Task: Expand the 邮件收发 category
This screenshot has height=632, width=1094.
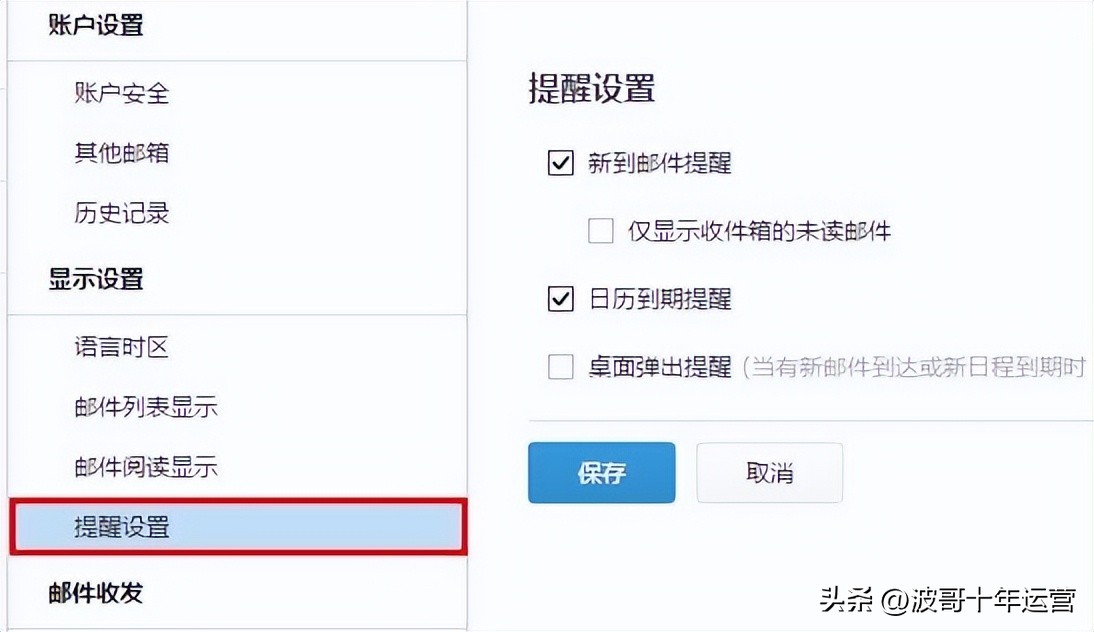Action: coord(95,592)
